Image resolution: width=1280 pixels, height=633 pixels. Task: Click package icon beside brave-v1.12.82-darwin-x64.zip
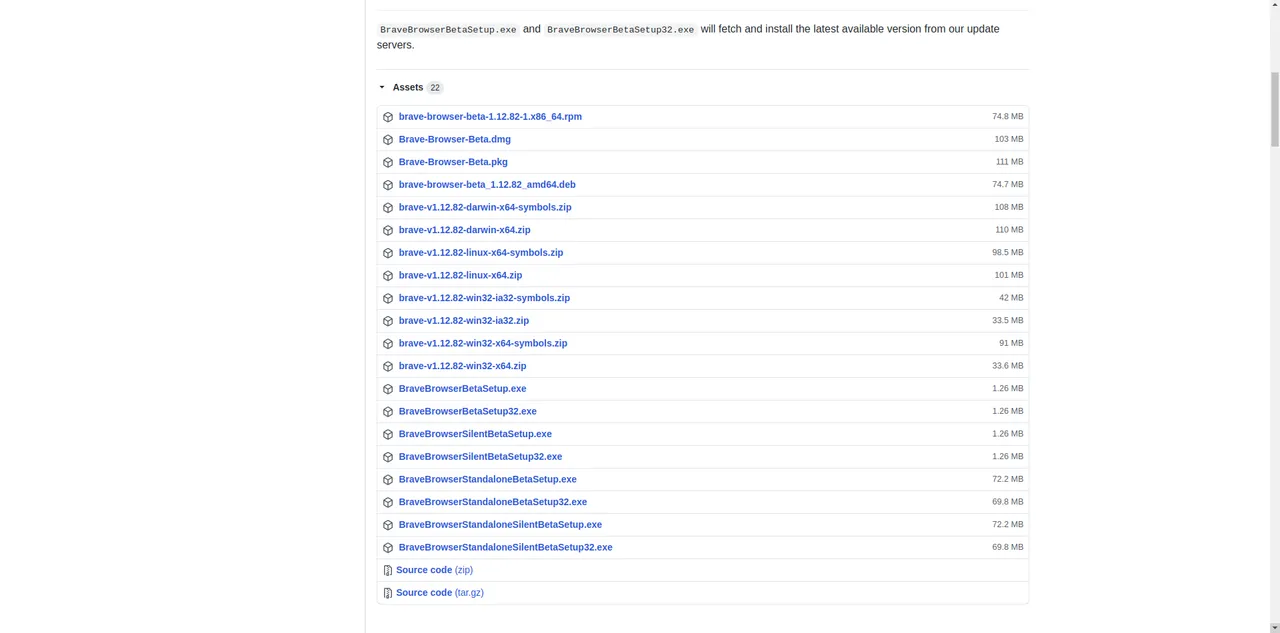tap(388, 230)
